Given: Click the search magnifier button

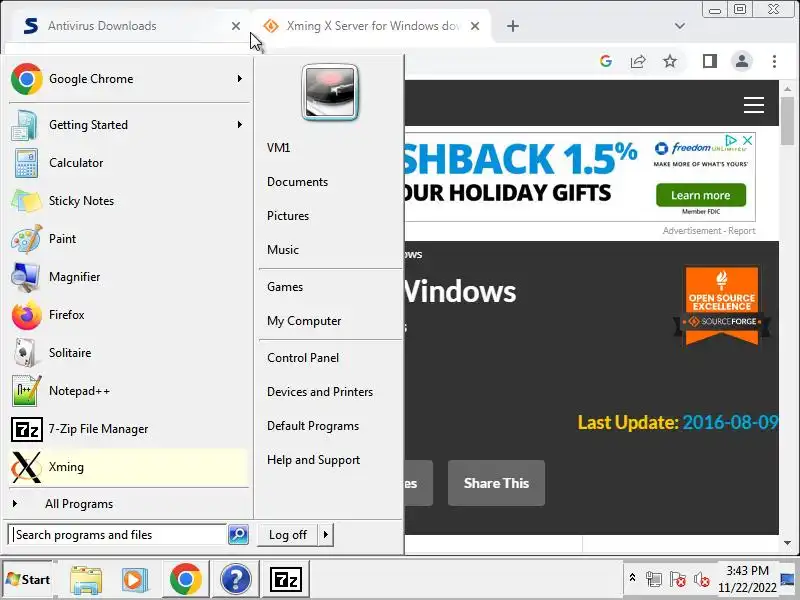Looking at the screenshot, I should pyautogui.click(x=238, y=535).
